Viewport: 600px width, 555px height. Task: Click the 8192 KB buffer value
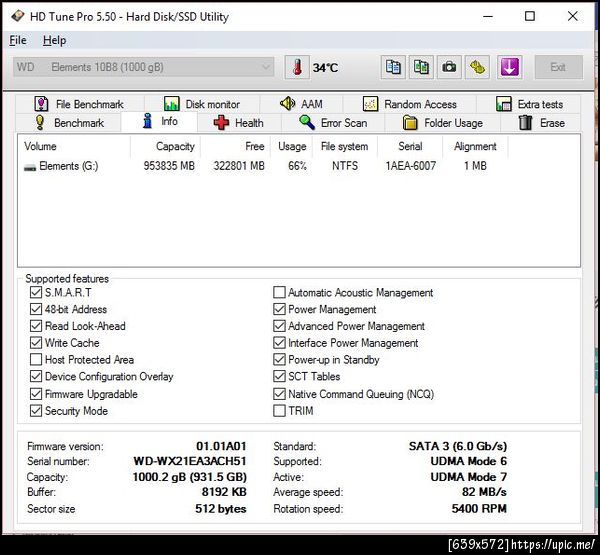[224, 492]
